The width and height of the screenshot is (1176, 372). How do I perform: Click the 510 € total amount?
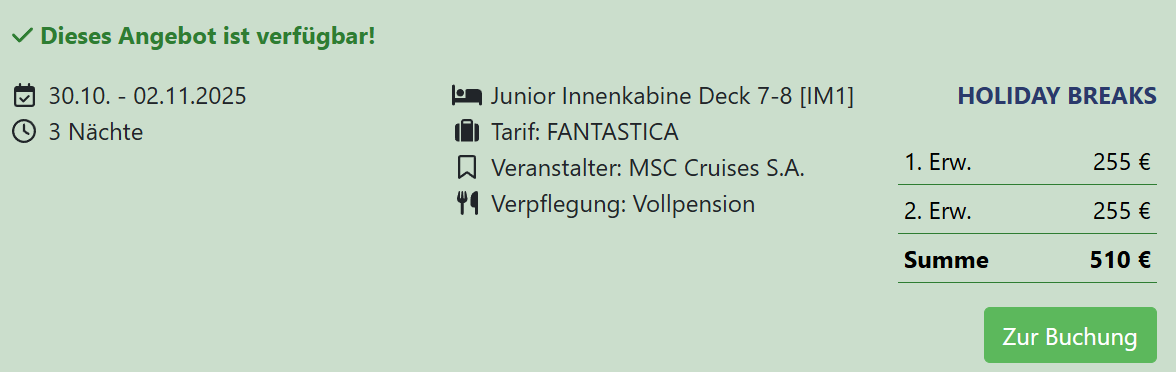(x=1120, y=260)
